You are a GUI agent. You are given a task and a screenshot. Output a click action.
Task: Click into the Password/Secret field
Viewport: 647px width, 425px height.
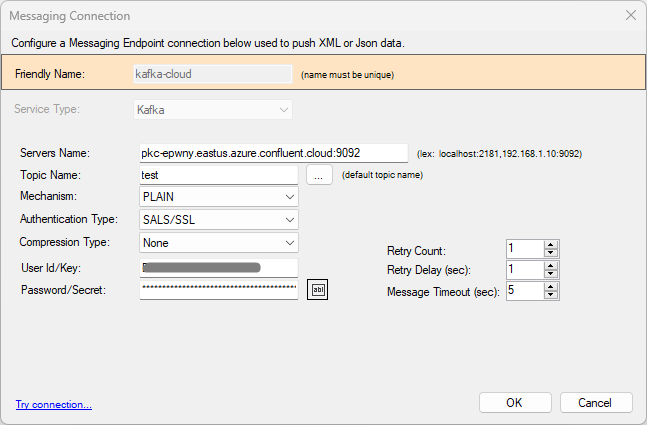tap(219, 290)
